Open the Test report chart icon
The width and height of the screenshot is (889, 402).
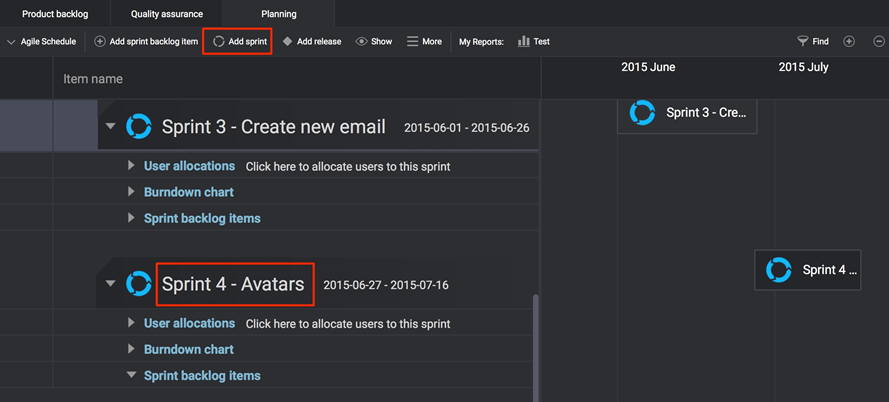coord(524,42)
